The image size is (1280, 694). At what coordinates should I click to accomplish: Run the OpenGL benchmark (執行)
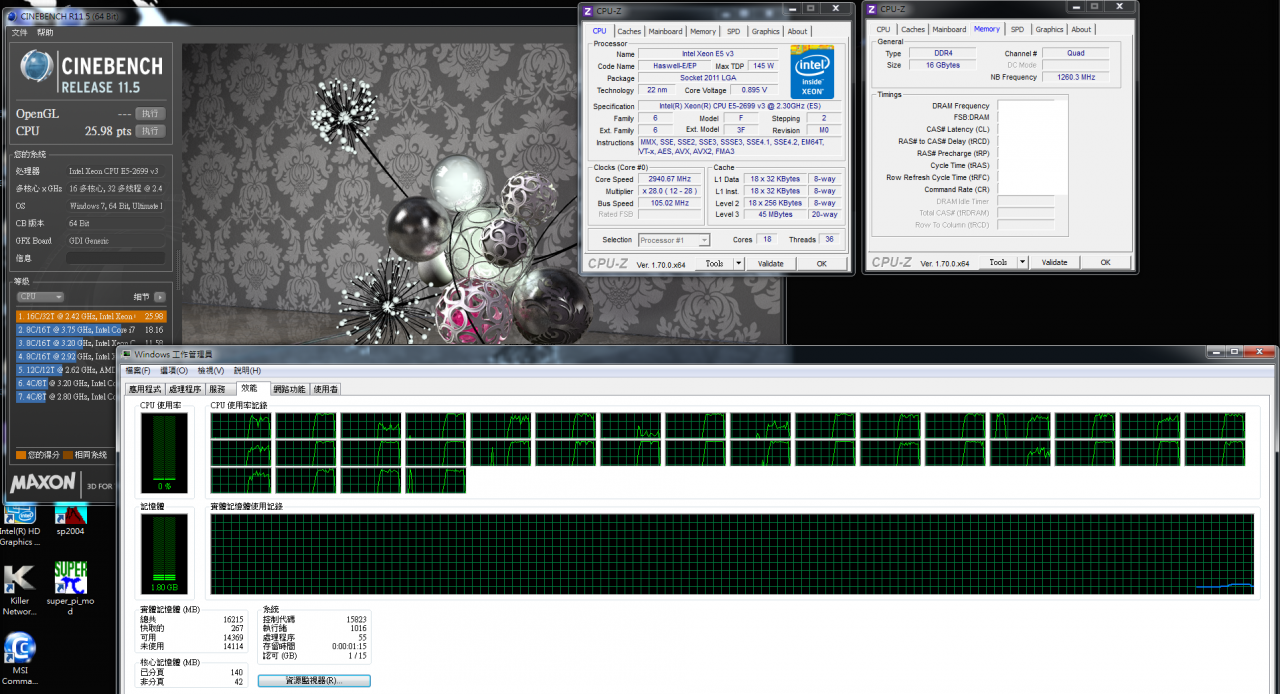(x=150, y=114)
